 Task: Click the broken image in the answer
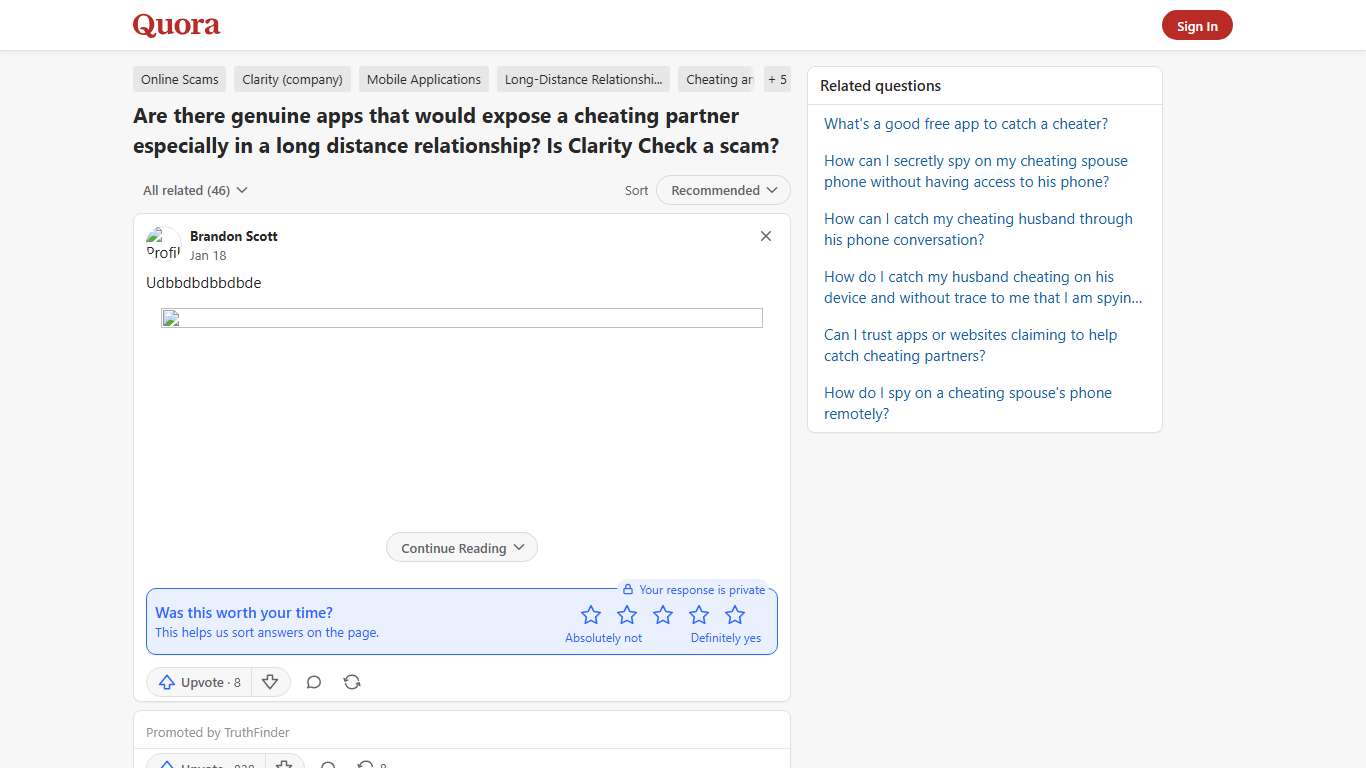pos(461,318)
